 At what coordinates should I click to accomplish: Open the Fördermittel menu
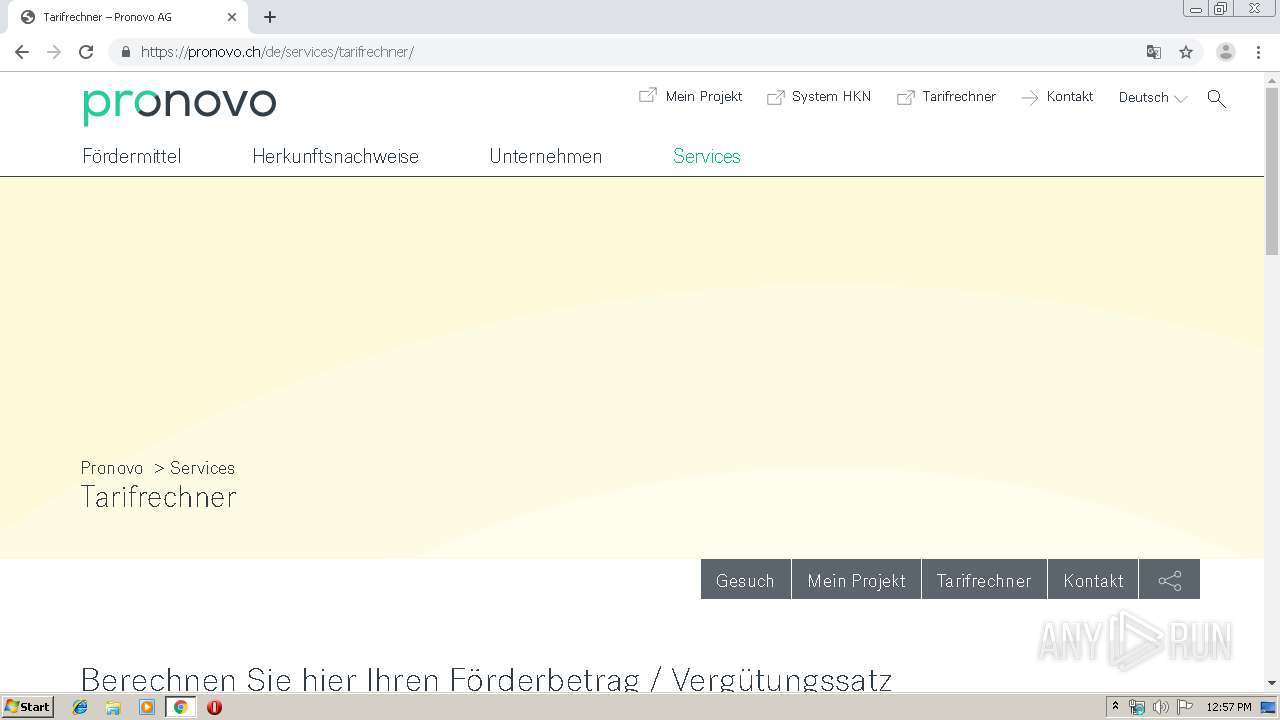click(132, 156)
